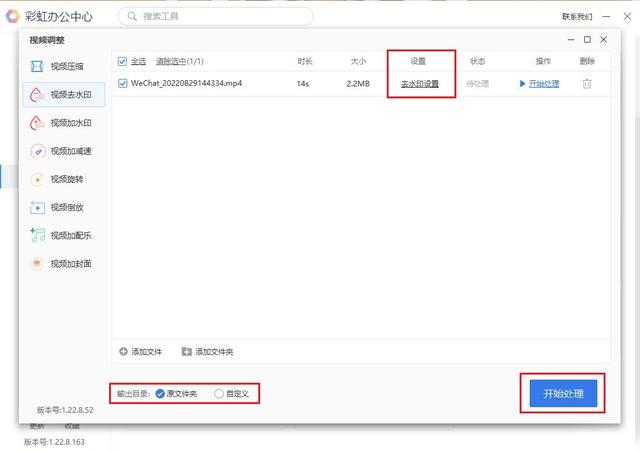
Task: Maximize the 视频调整 dialog window
Action: [x=587, y=40]
